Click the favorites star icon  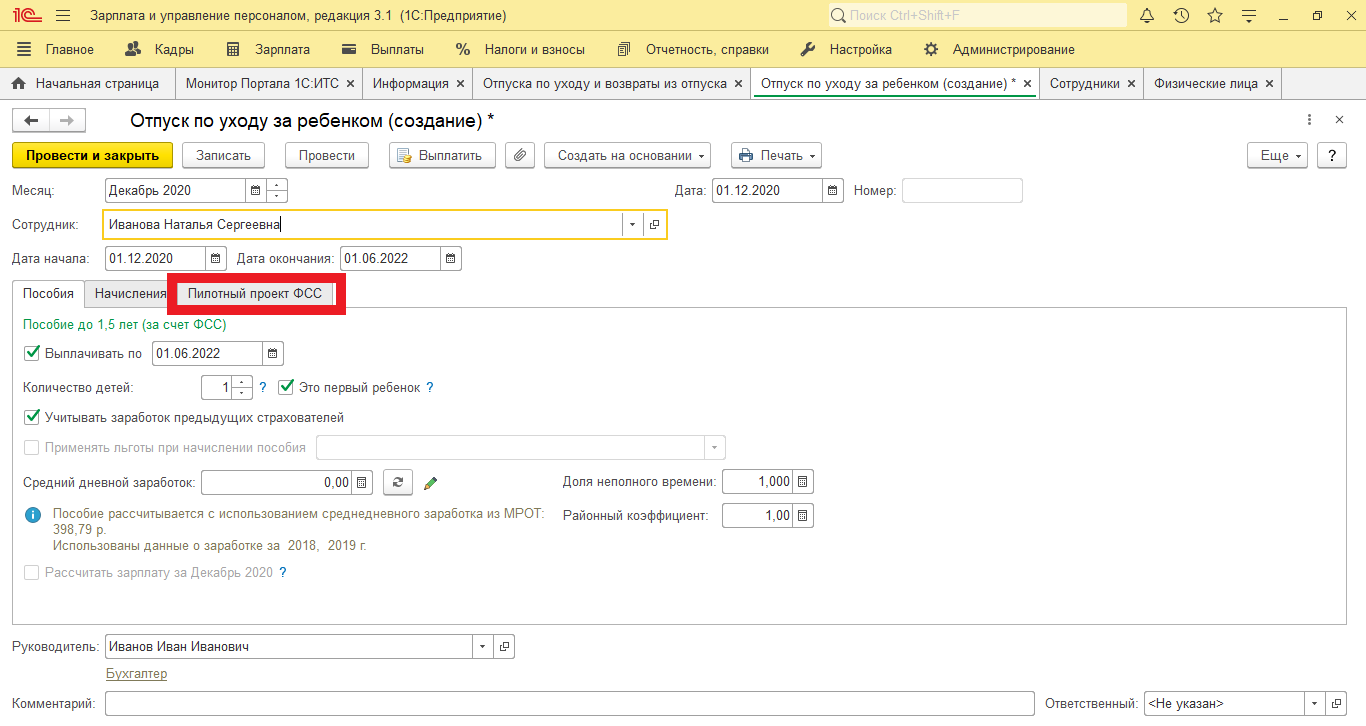point(1215,16)
